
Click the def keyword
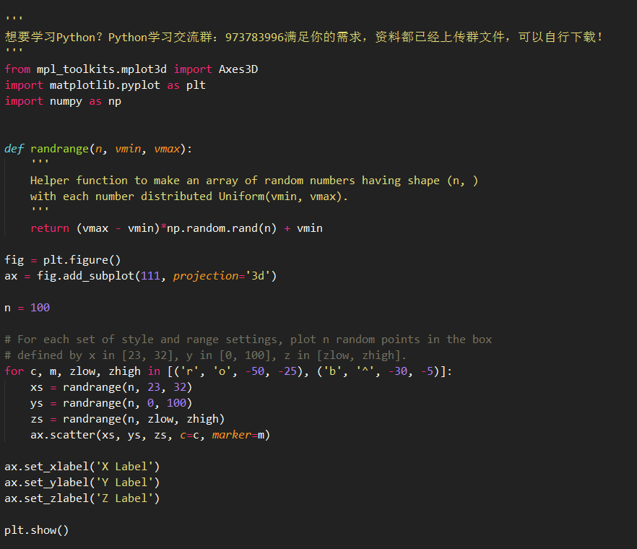(x=14, y=149)
